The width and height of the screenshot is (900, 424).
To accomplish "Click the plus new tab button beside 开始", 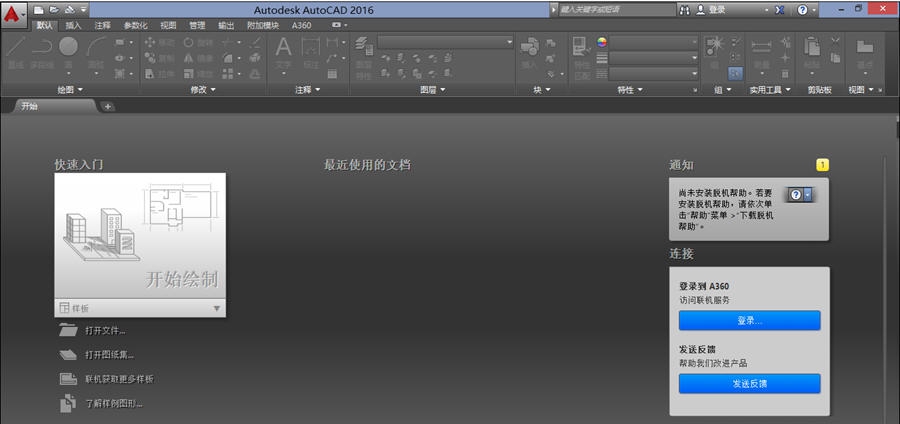I will coord(107,106).
